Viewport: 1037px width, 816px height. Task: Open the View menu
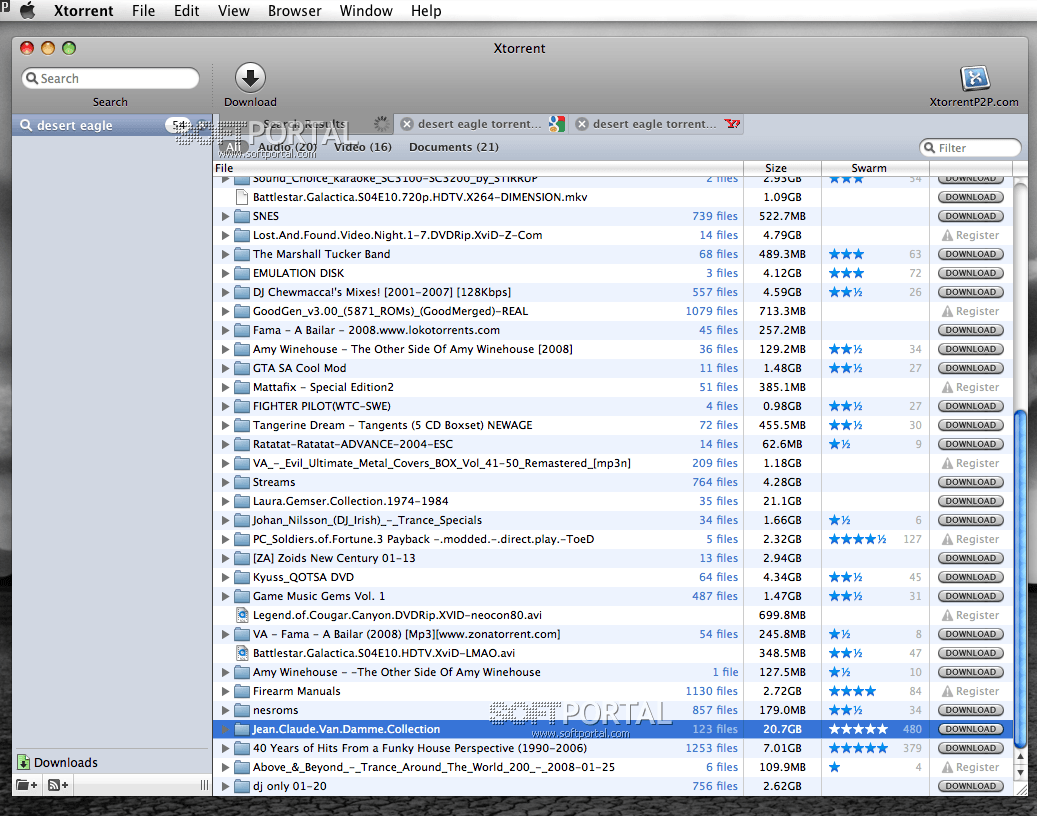233,11
